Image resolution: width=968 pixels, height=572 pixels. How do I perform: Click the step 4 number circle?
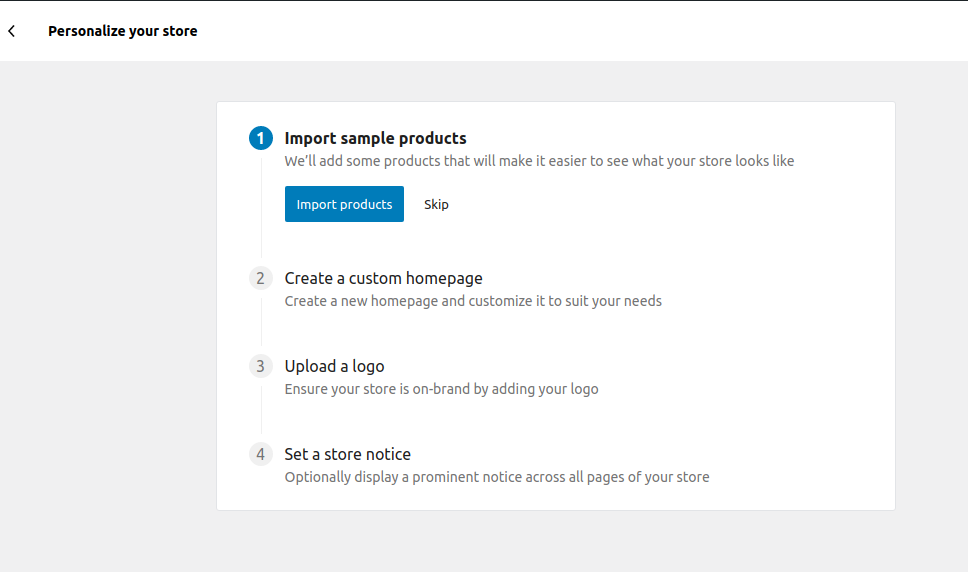tap(261, 455)
